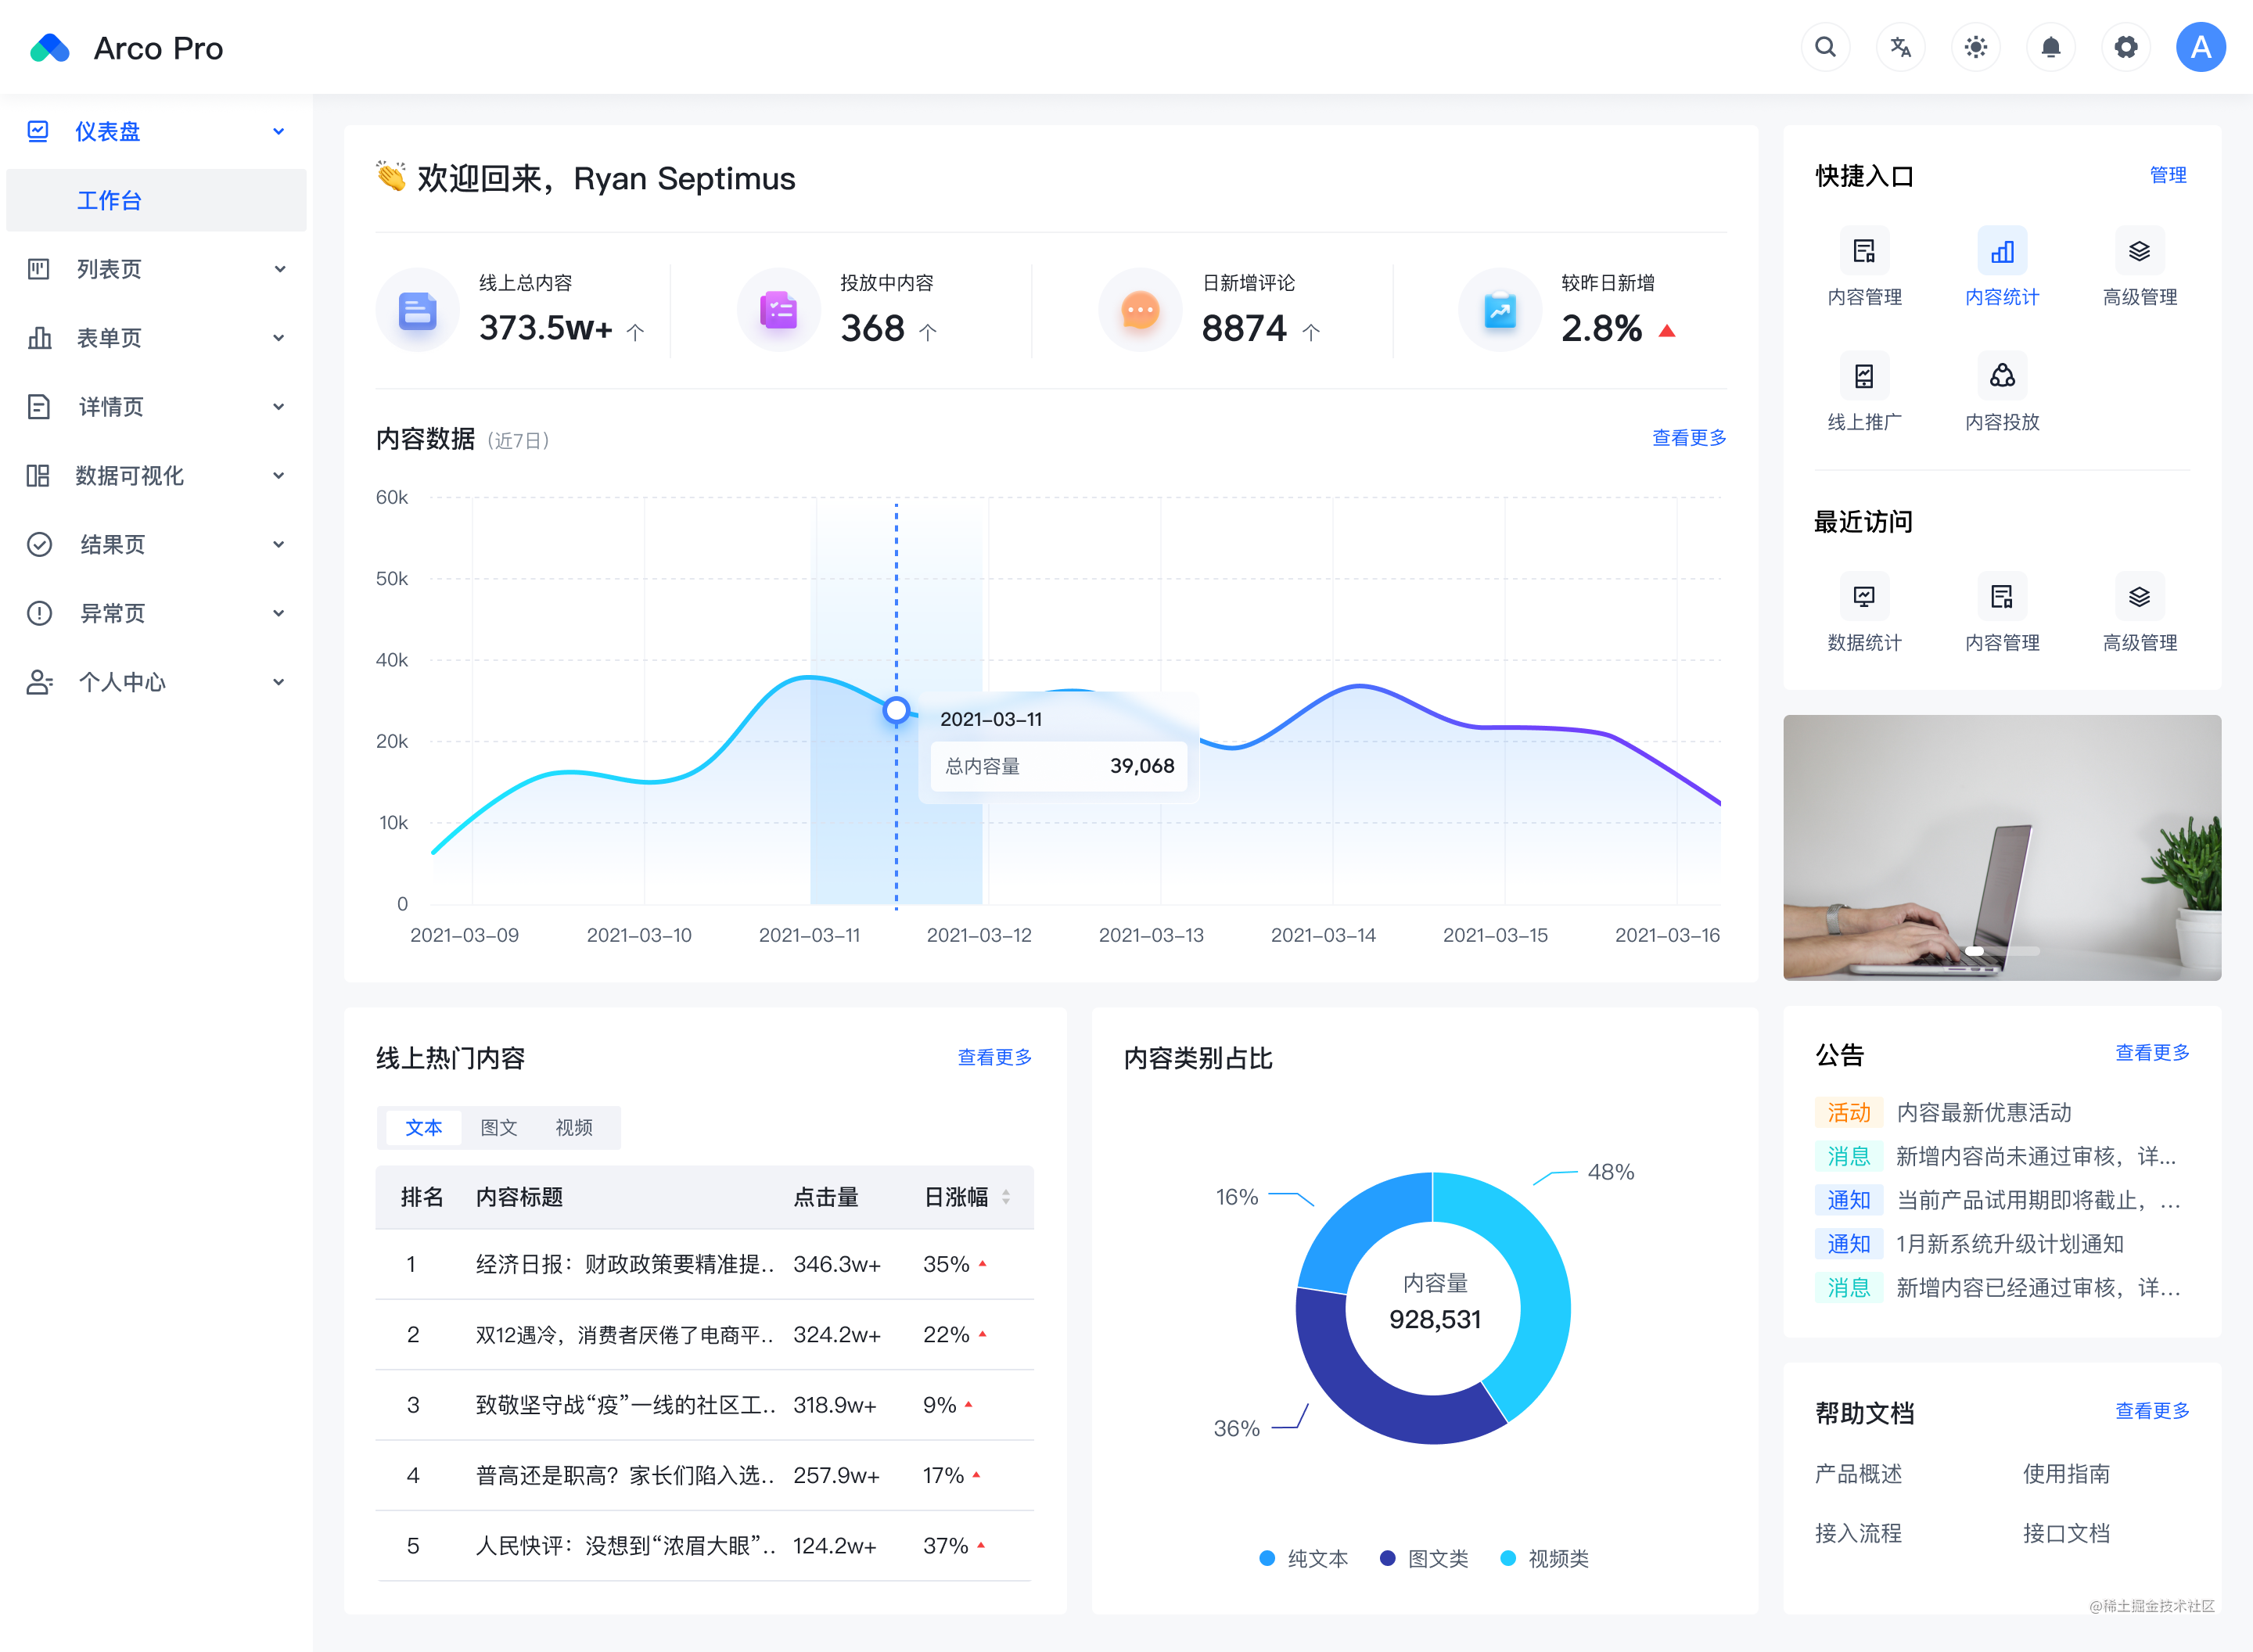This screenshot has height=1652, width=2253.
Task: Click 查看更多 next to 内容数据
Action: pos(1688,437)
